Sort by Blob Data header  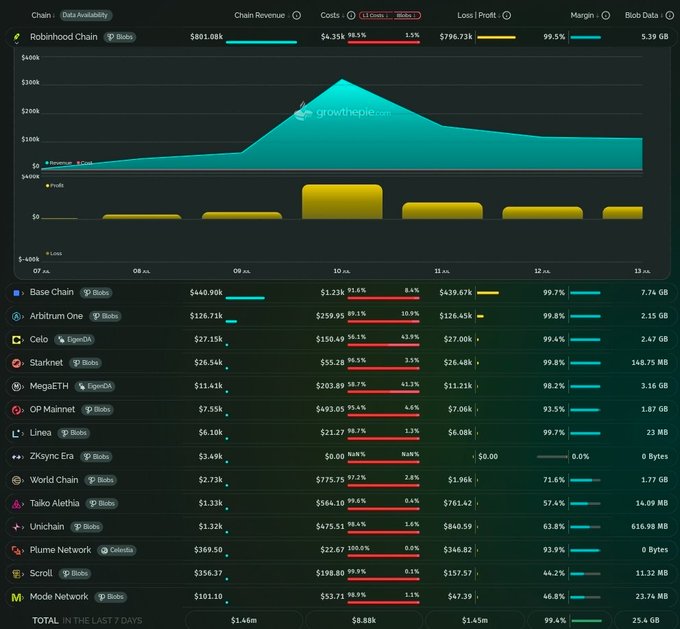(643, 16)
